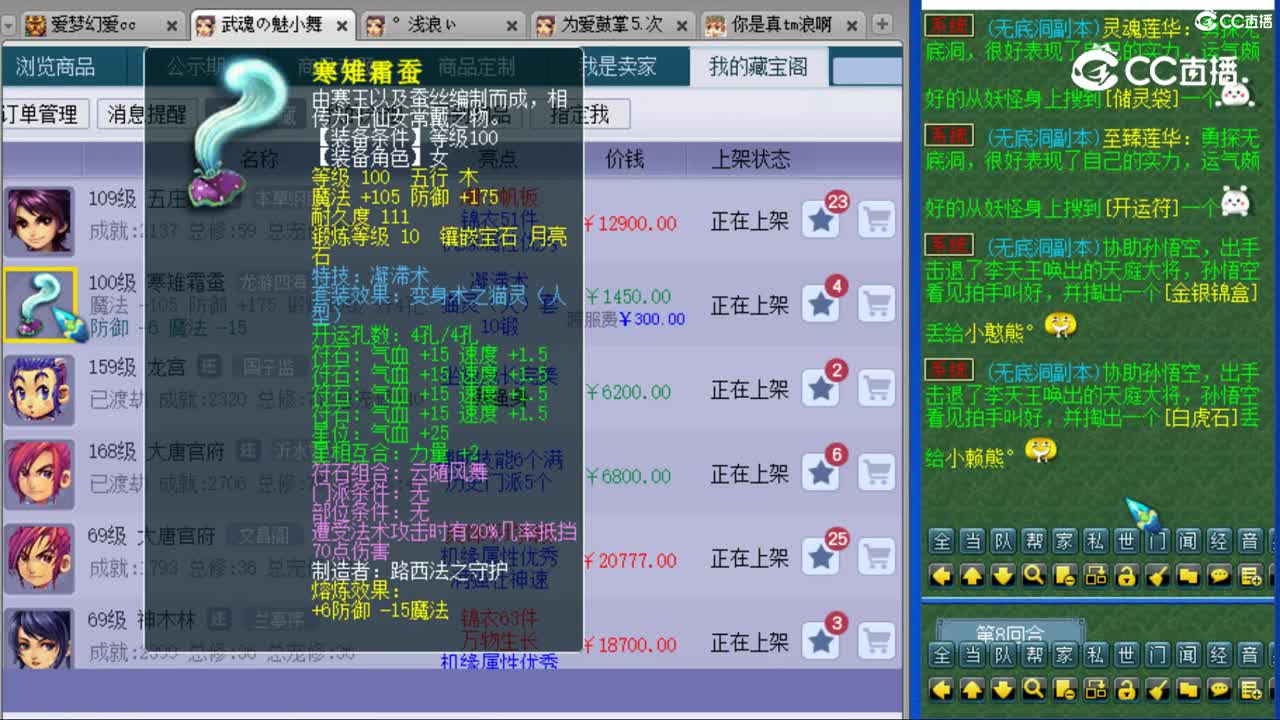Sort by the 上架状态 column header

750,159
